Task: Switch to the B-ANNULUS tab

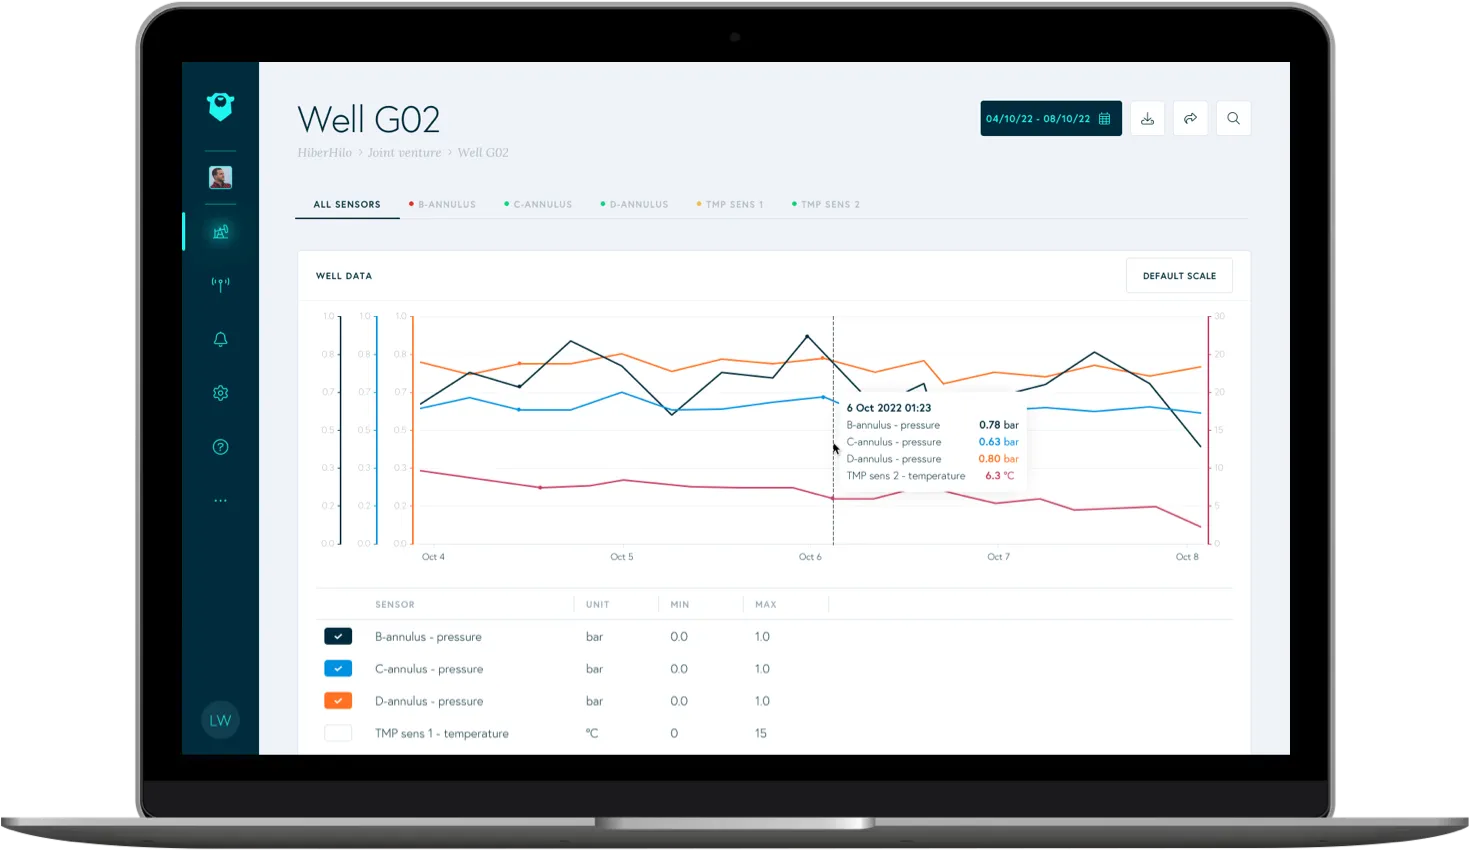Action: coord(442,204)
